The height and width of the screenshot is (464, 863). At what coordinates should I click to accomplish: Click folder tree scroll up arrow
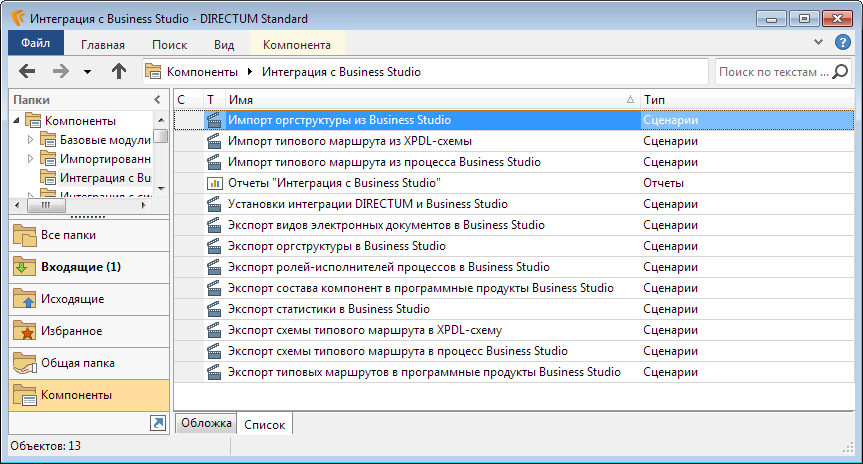pyautogui.click(x=161, y=119)
